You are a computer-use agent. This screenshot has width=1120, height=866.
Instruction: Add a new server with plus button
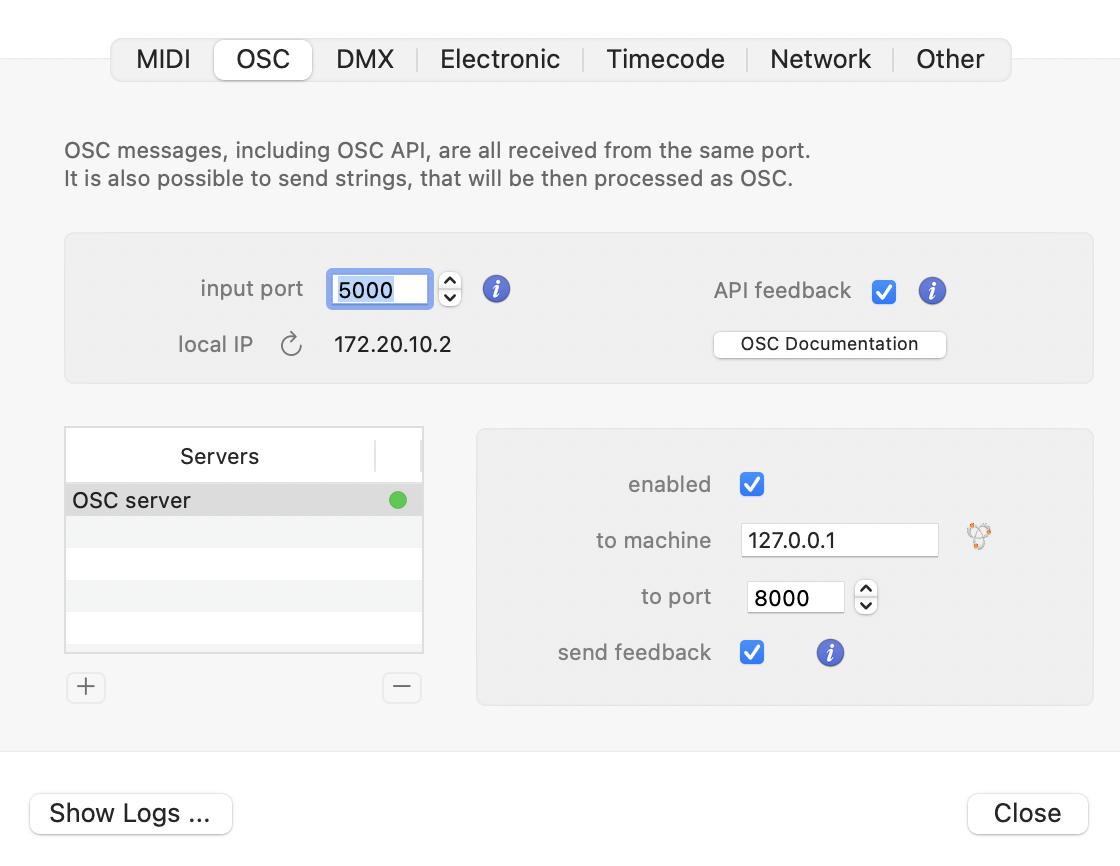point(86,687)
